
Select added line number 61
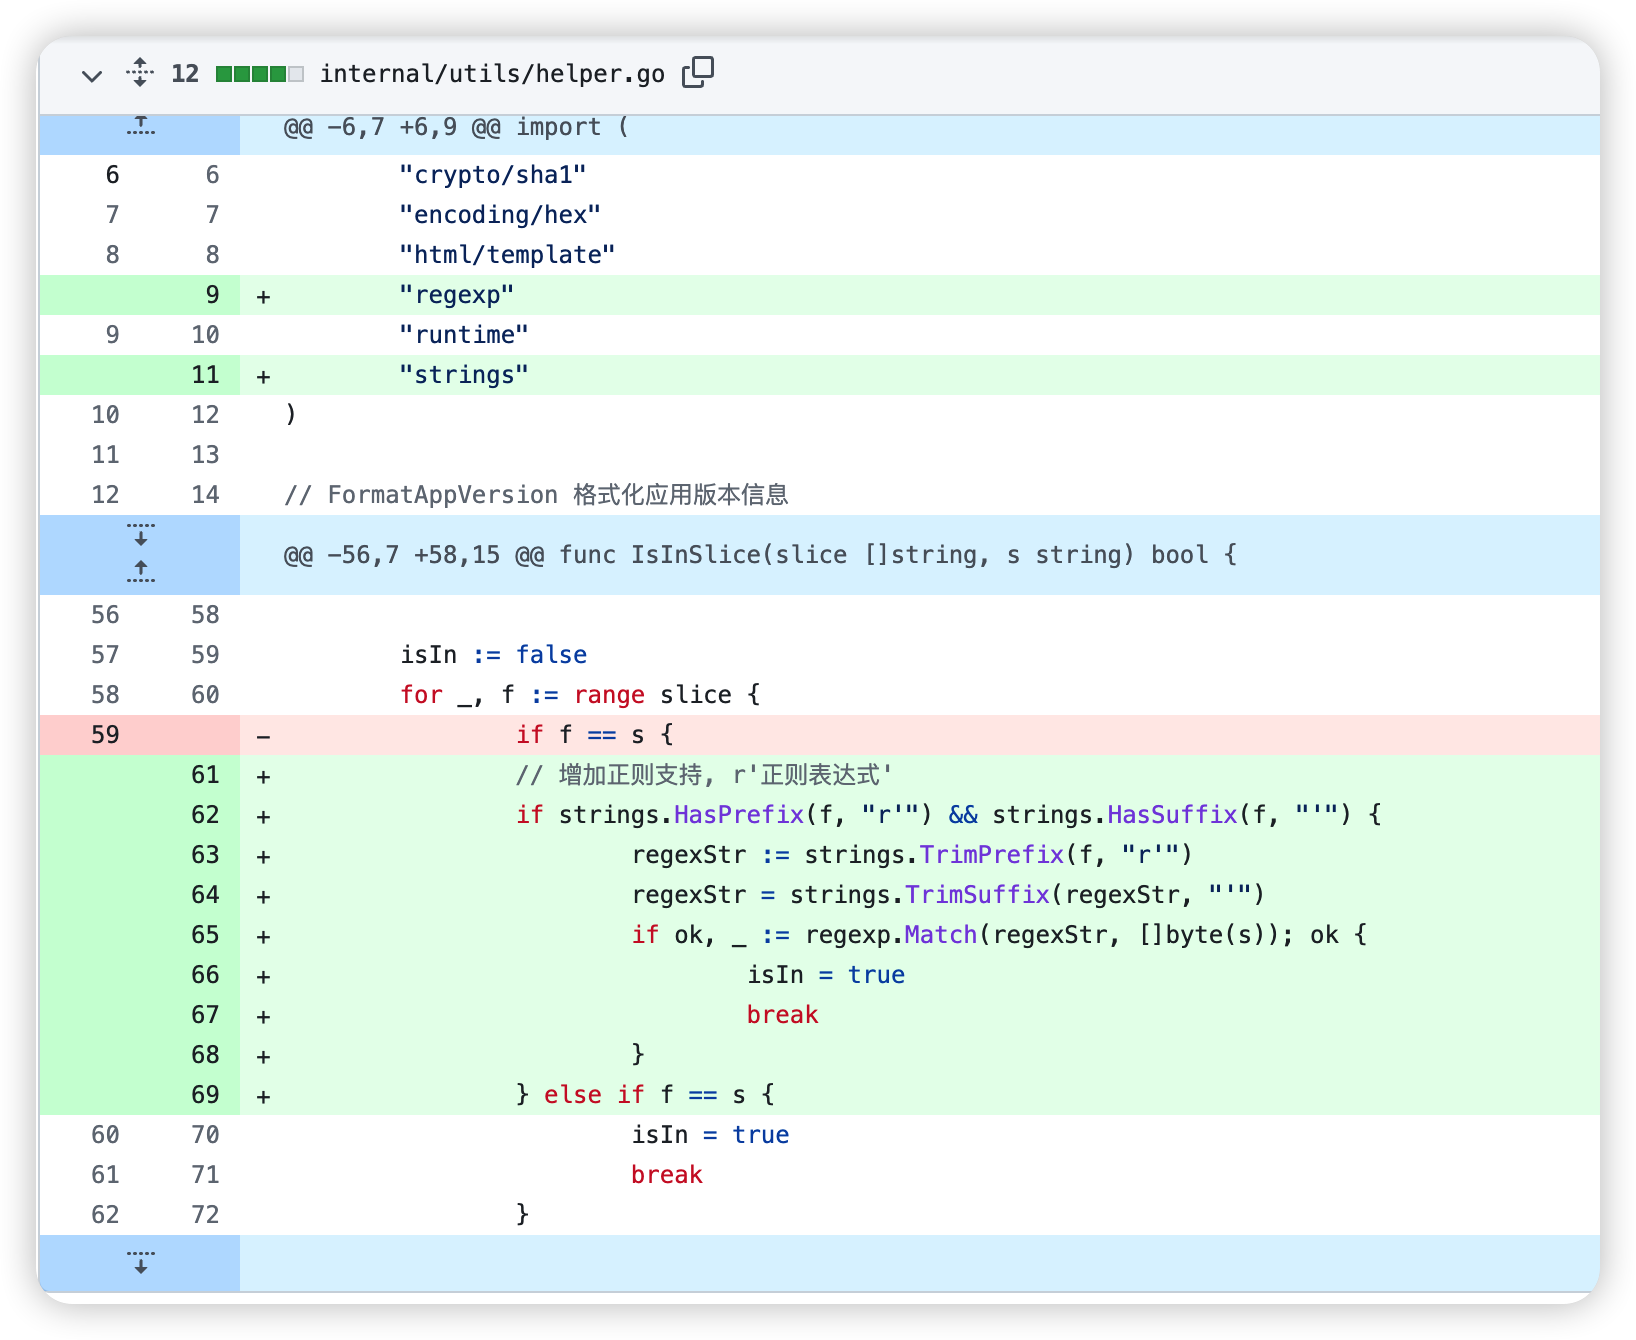tap(205, 775)
